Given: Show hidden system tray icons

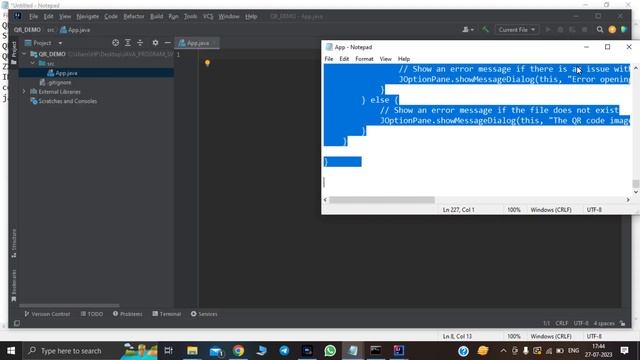Looking at the screenshot, I should (503, 351).
